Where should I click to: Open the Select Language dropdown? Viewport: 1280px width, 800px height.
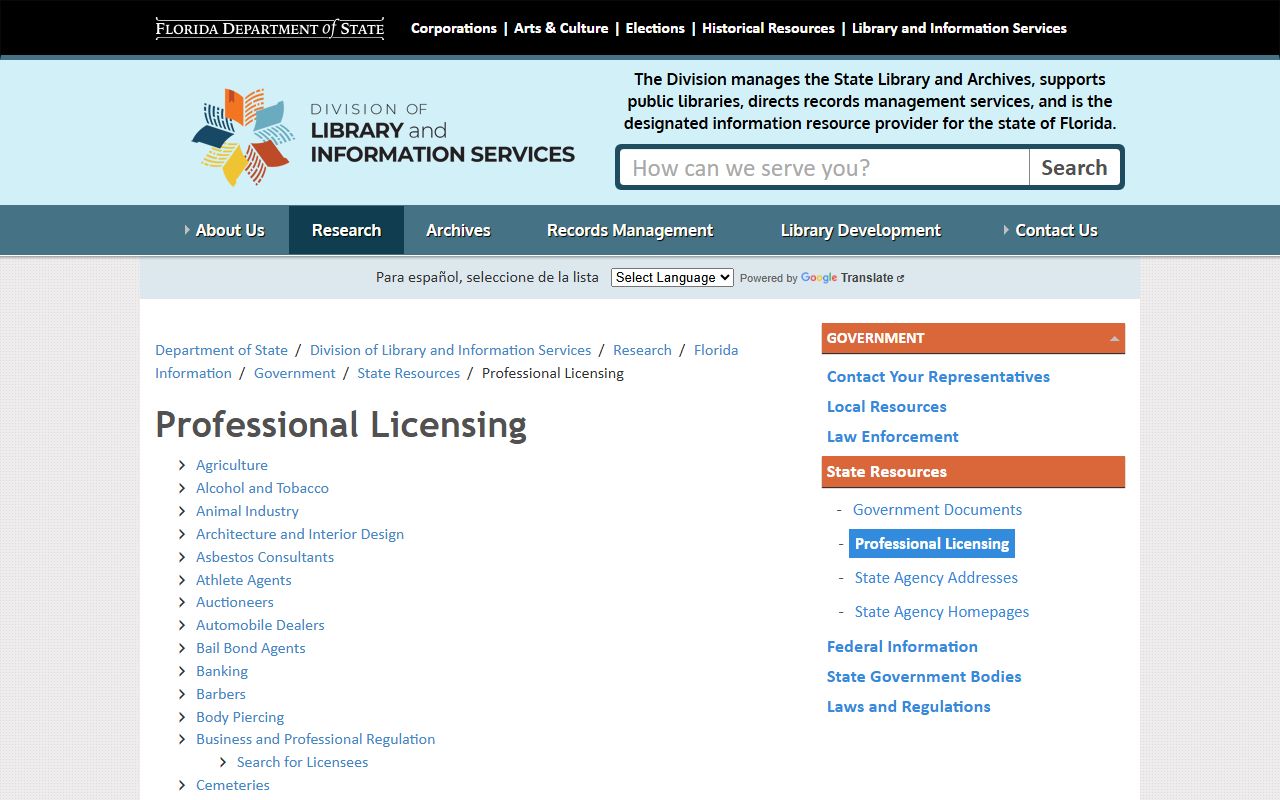[672, 277]
